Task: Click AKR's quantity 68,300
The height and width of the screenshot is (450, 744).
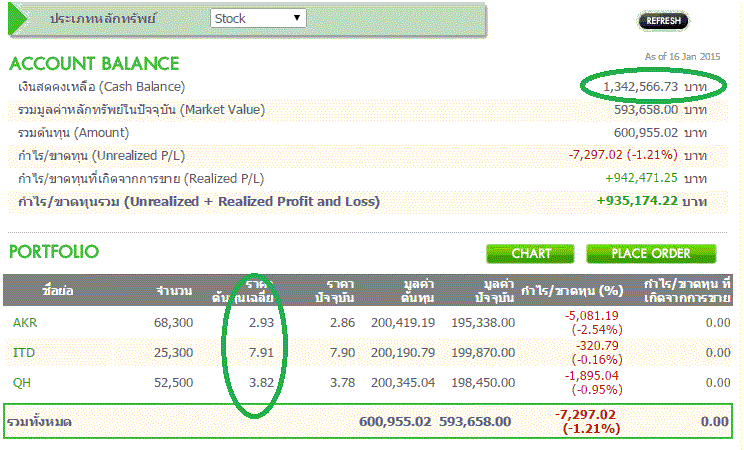Action: [x=172, y=322]
